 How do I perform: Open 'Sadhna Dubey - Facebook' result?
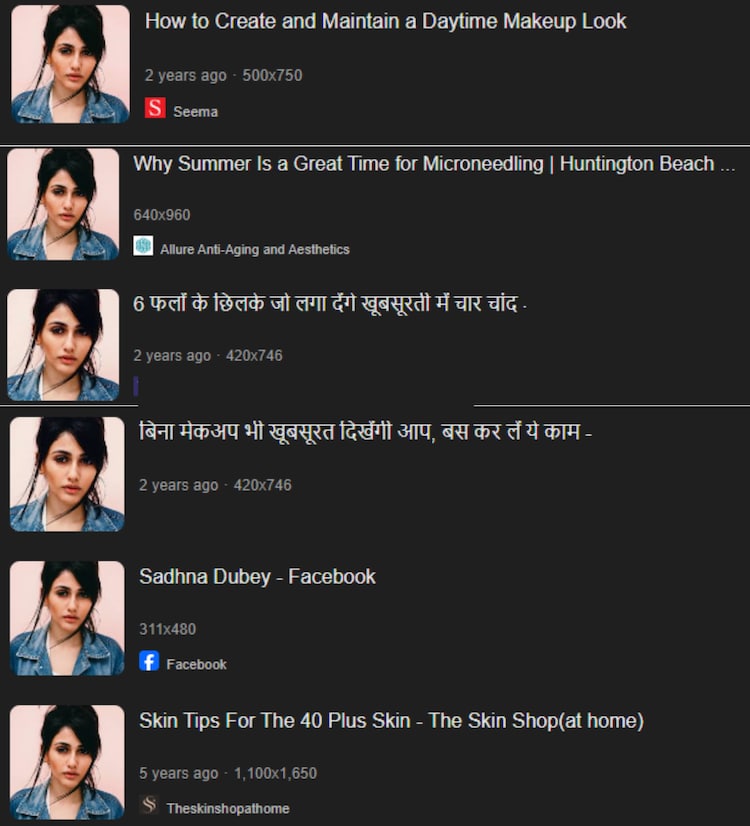pos(258,577)
